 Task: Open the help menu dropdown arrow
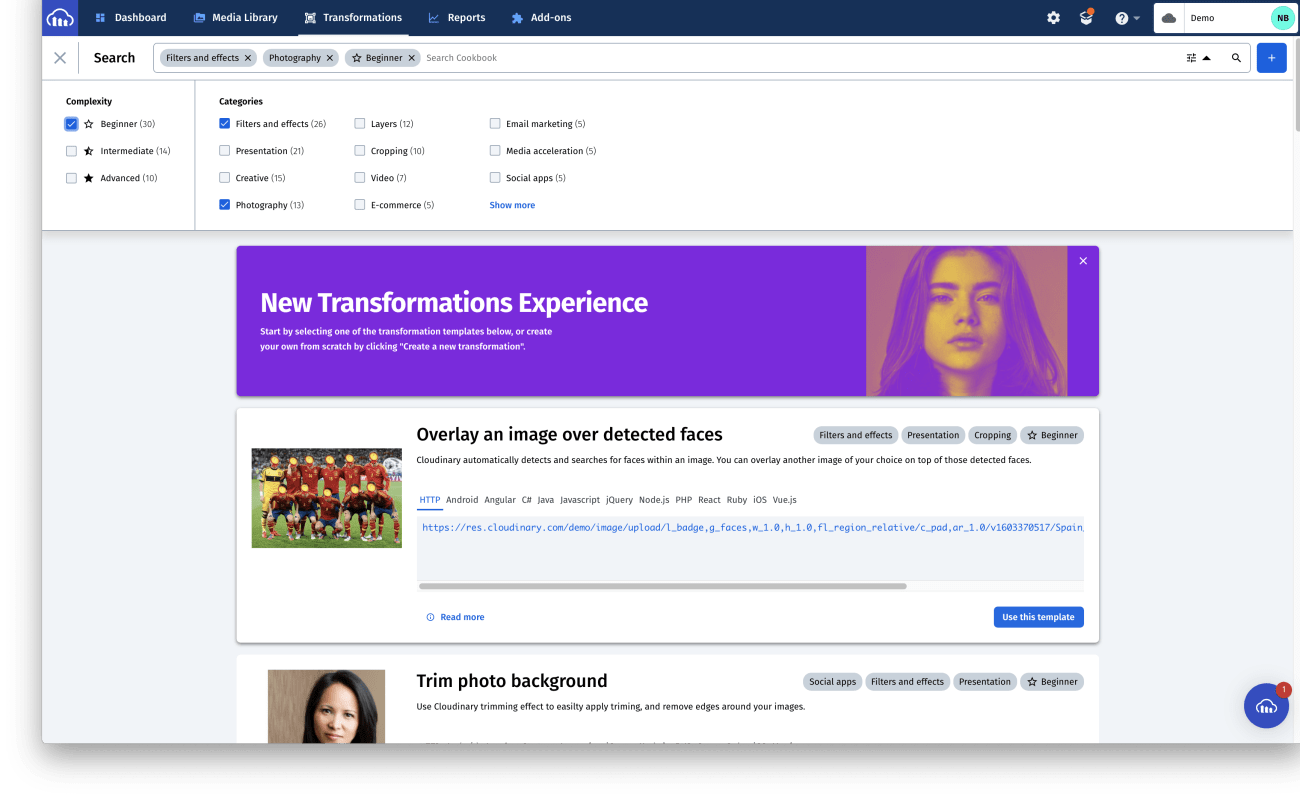coord(1139,17)
